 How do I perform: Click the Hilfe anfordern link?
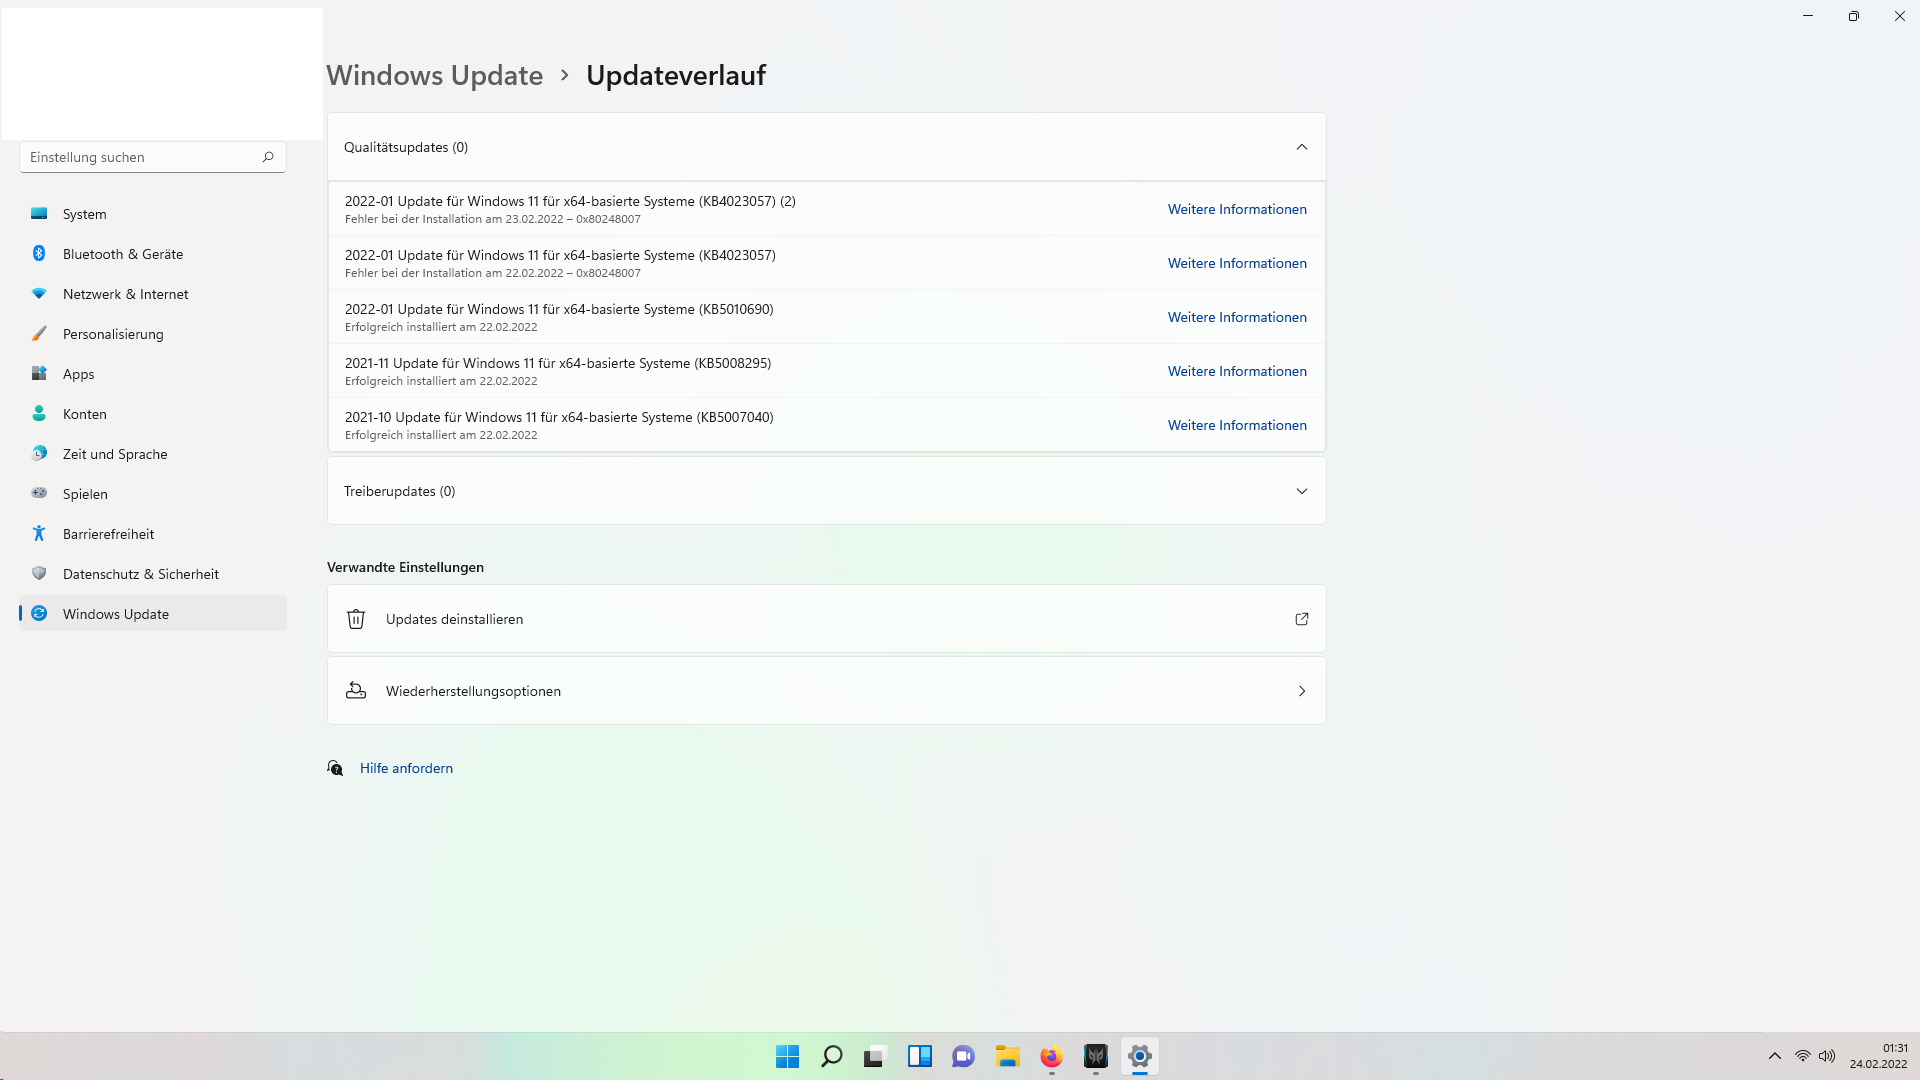[x=406, y=767]
